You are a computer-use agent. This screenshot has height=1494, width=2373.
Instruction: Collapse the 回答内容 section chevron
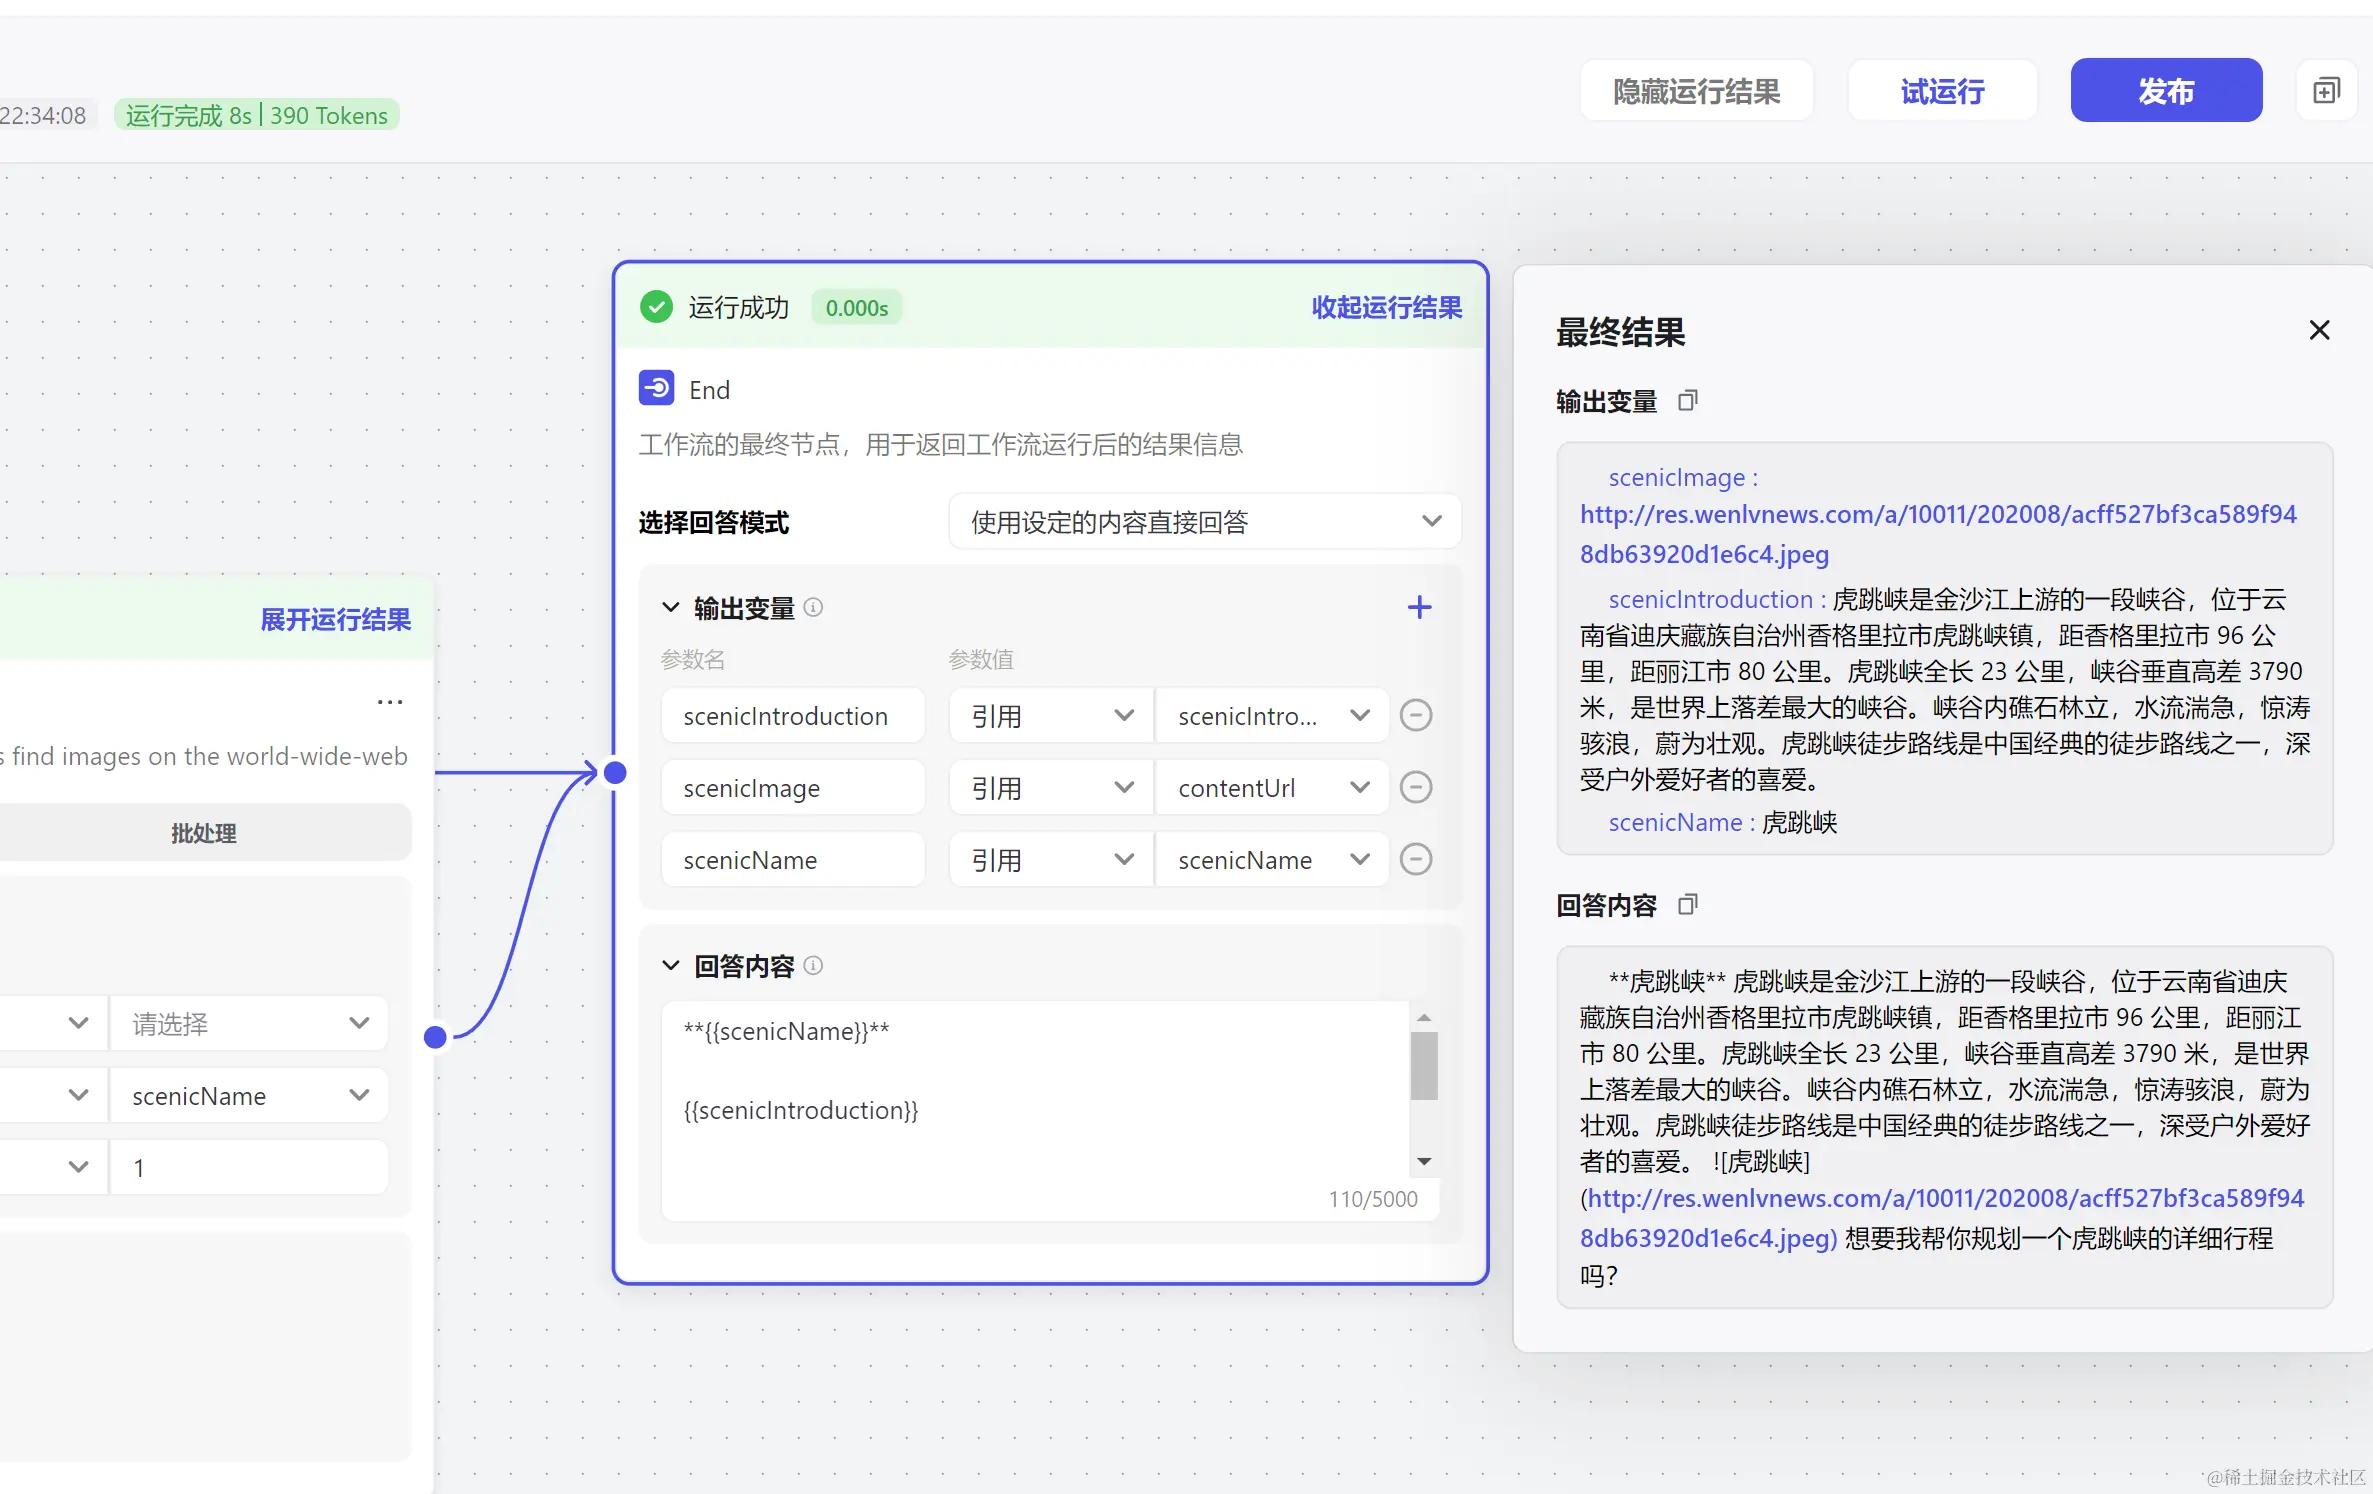tap(670, 965)
